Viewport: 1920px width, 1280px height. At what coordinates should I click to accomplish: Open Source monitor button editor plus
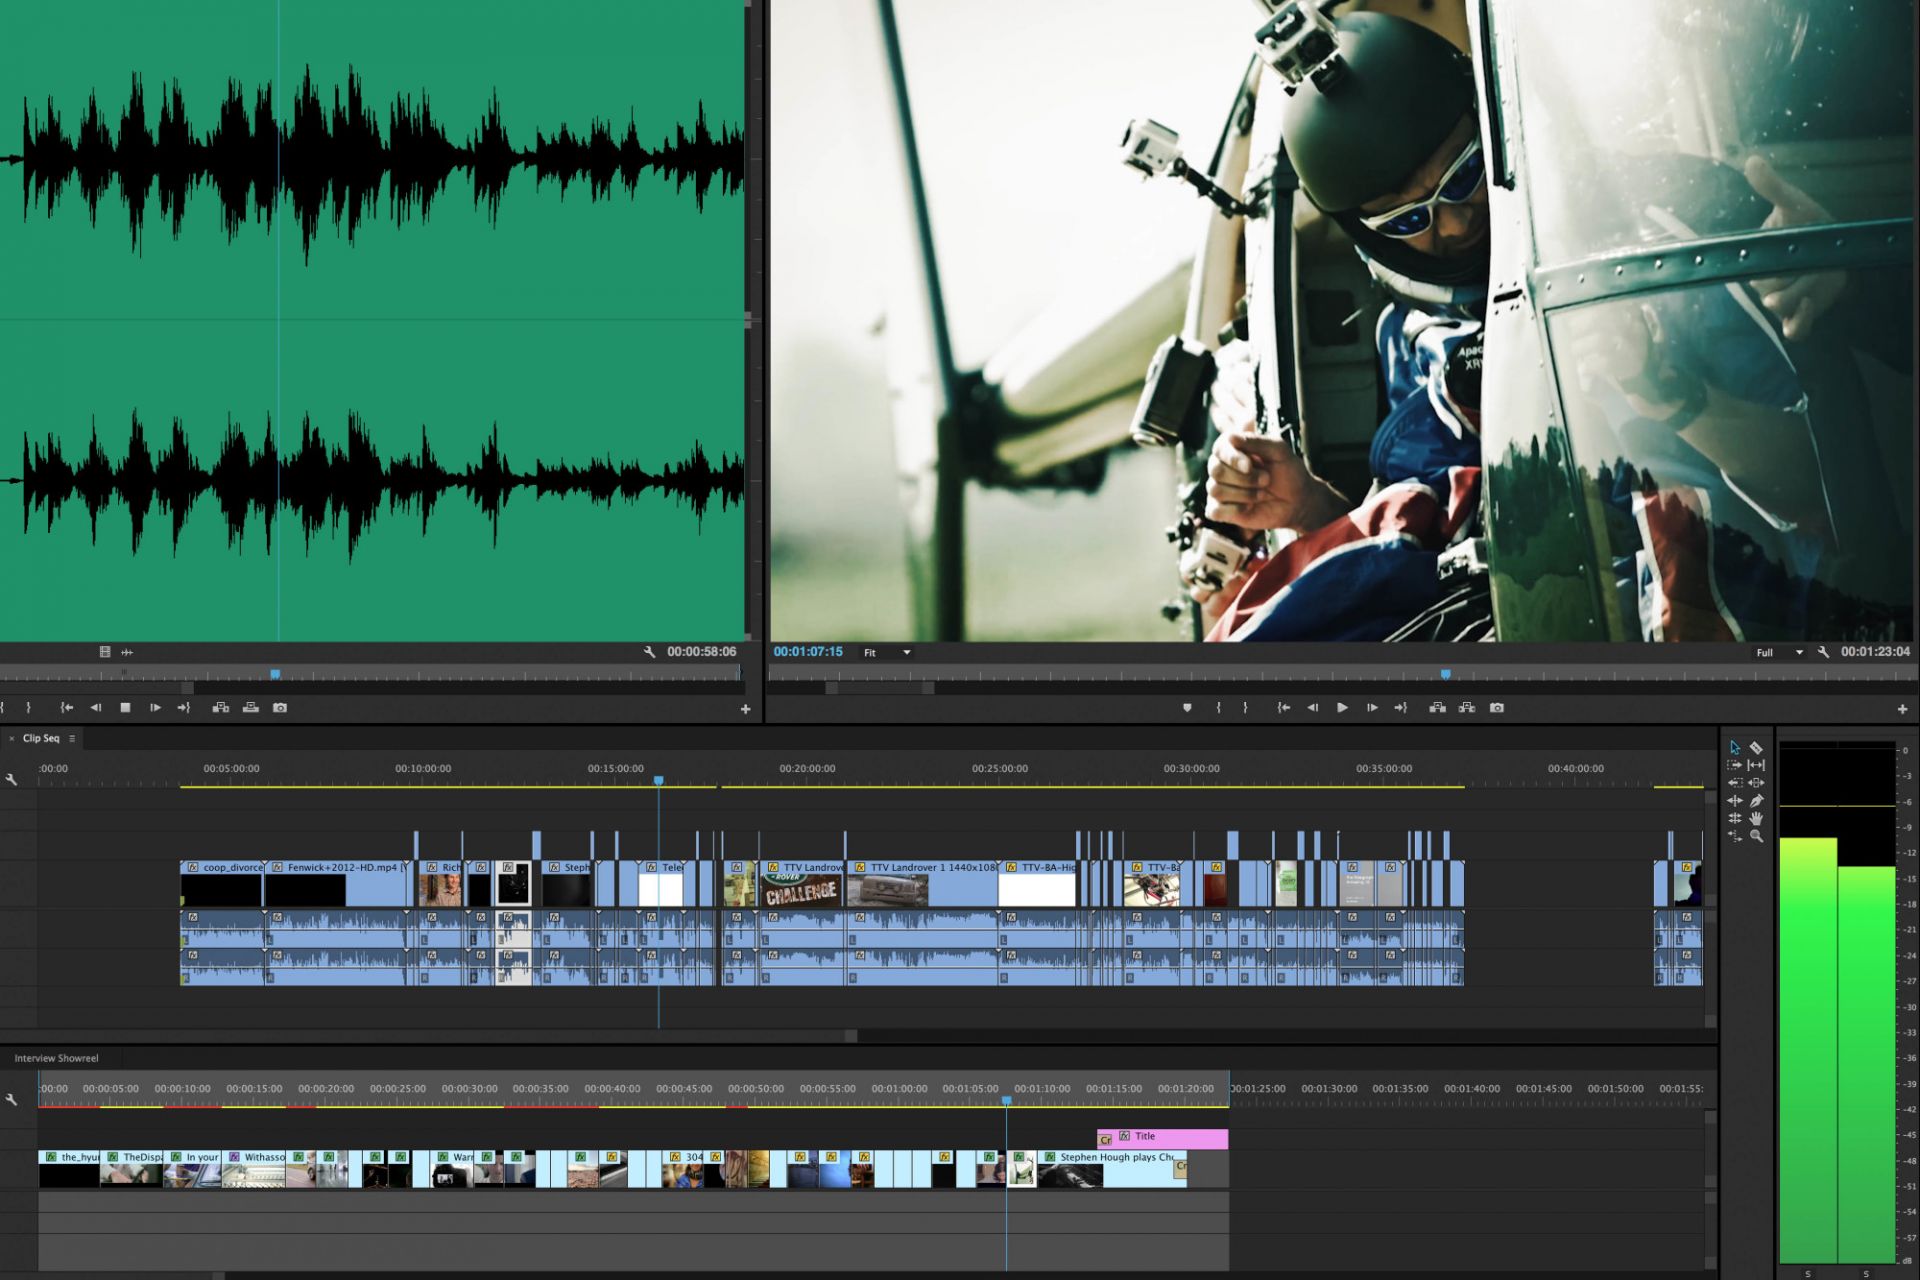745,709
